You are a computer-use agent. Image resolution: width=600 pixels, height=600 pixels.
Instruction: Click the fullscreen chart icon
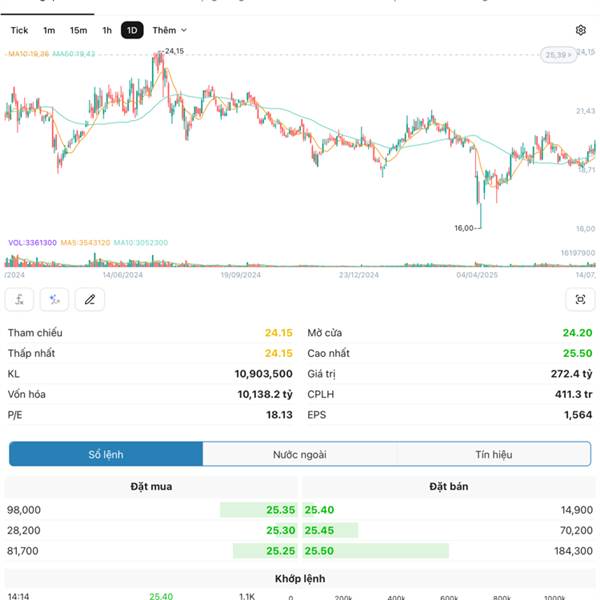click(580, 299)
